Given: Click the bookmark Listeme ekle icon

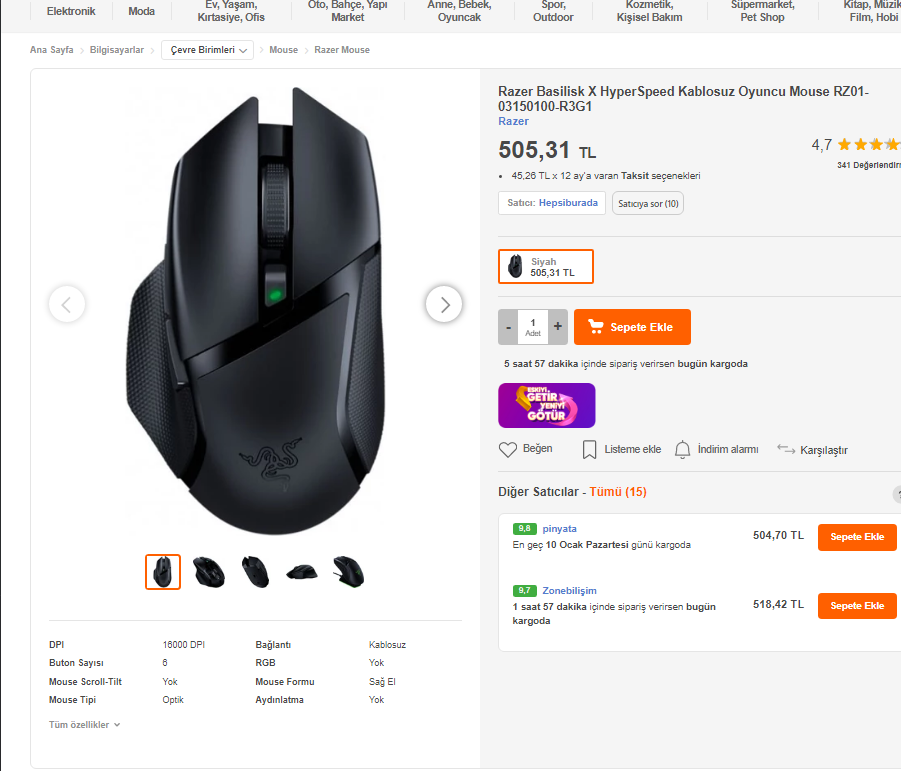Looking at the screenshot, I should tap(590, 449).
